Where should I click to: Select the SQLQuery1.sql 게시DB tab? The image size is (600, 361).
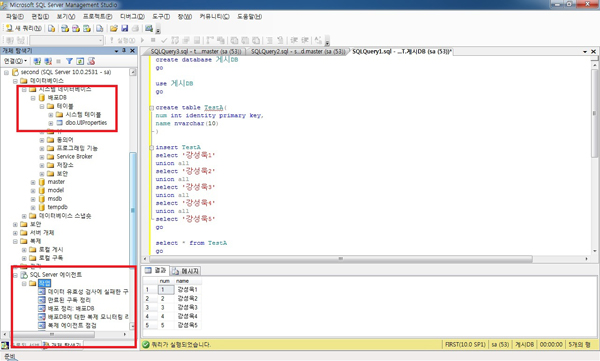(x=402, y=51)
